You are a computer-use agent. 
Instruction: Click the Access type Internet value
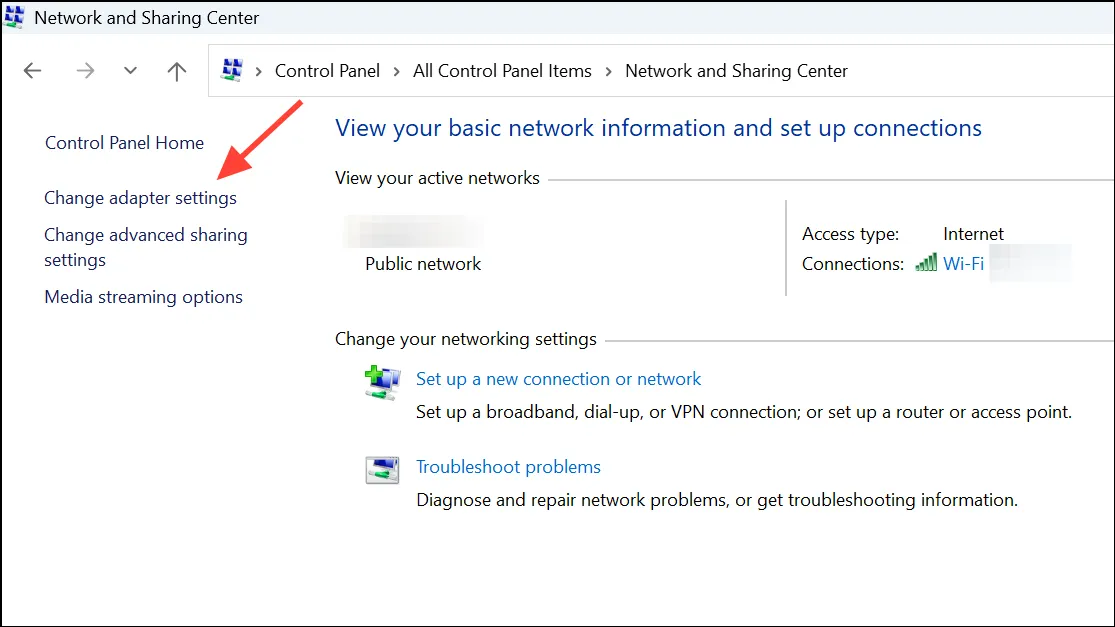[973, 234]
